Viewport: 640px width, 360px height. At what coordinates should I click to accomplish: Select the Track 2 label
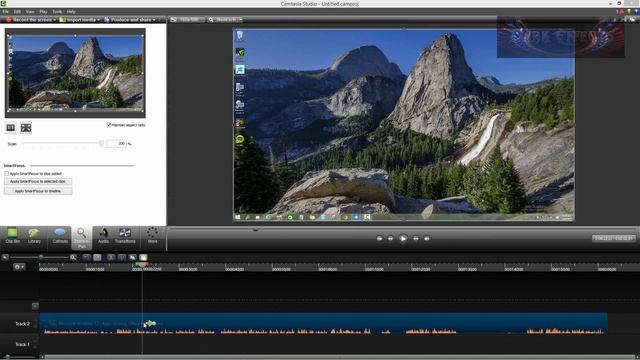[x=22, y=324]
